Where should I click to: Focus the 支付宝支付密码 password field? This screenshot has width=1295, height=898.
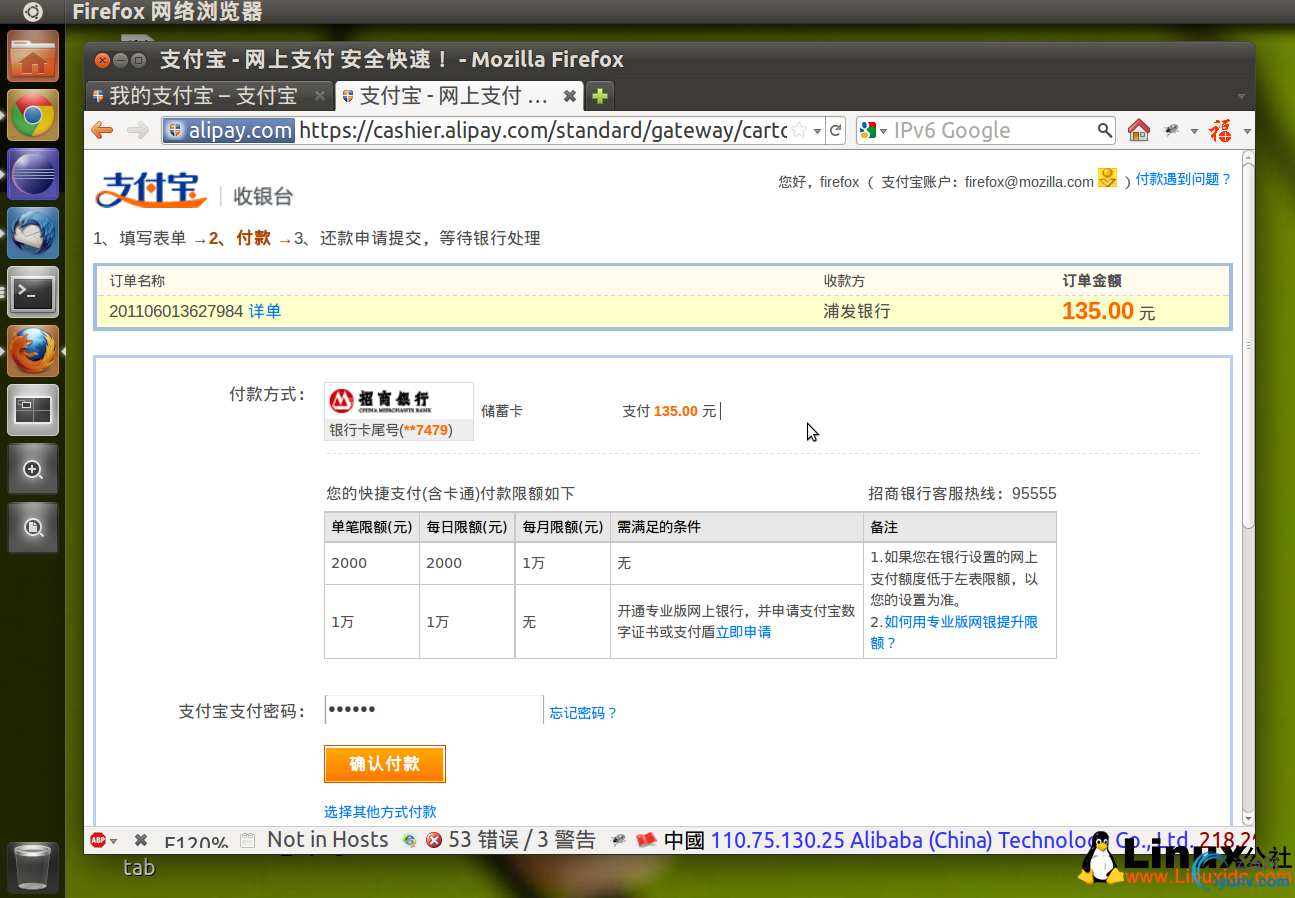(434, 710)
